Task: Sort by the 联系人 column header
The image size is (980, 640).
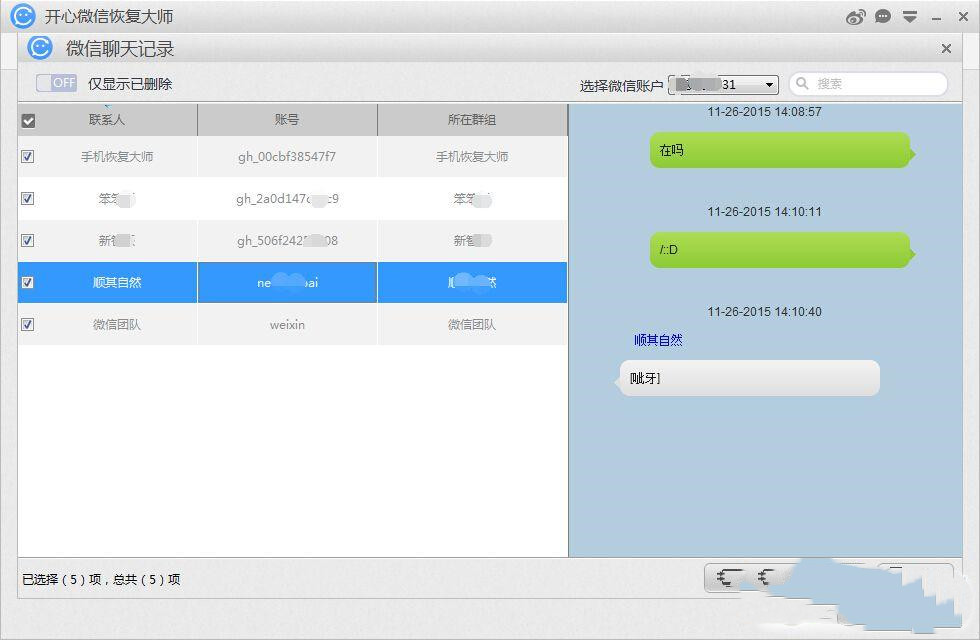Action: tap(107, 119)
